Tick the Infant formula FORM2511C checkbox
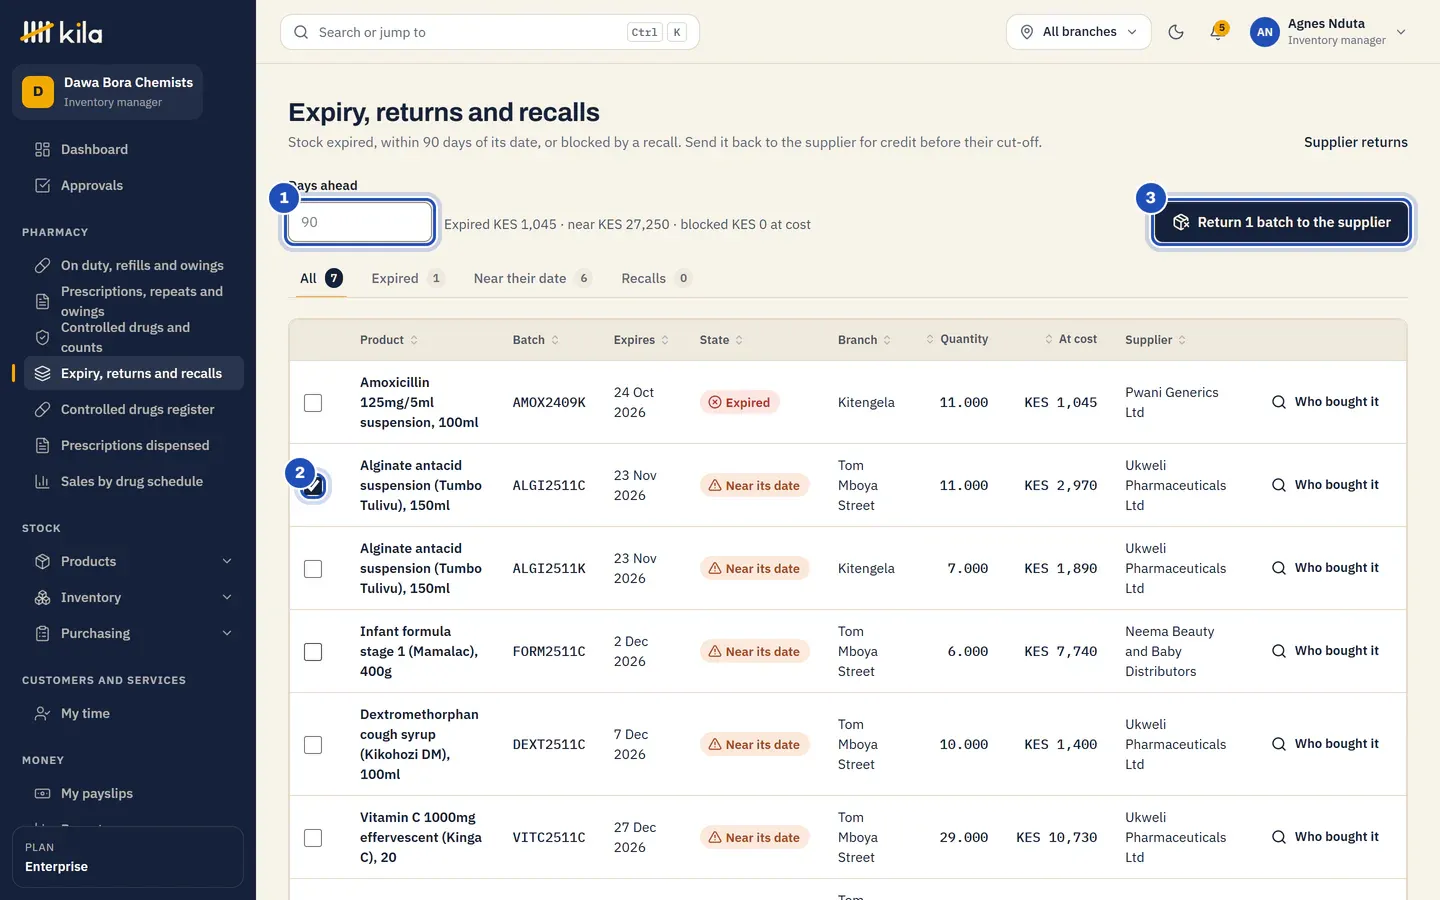The width and height of the screenshot is (1440, 900). click(313, 652)
